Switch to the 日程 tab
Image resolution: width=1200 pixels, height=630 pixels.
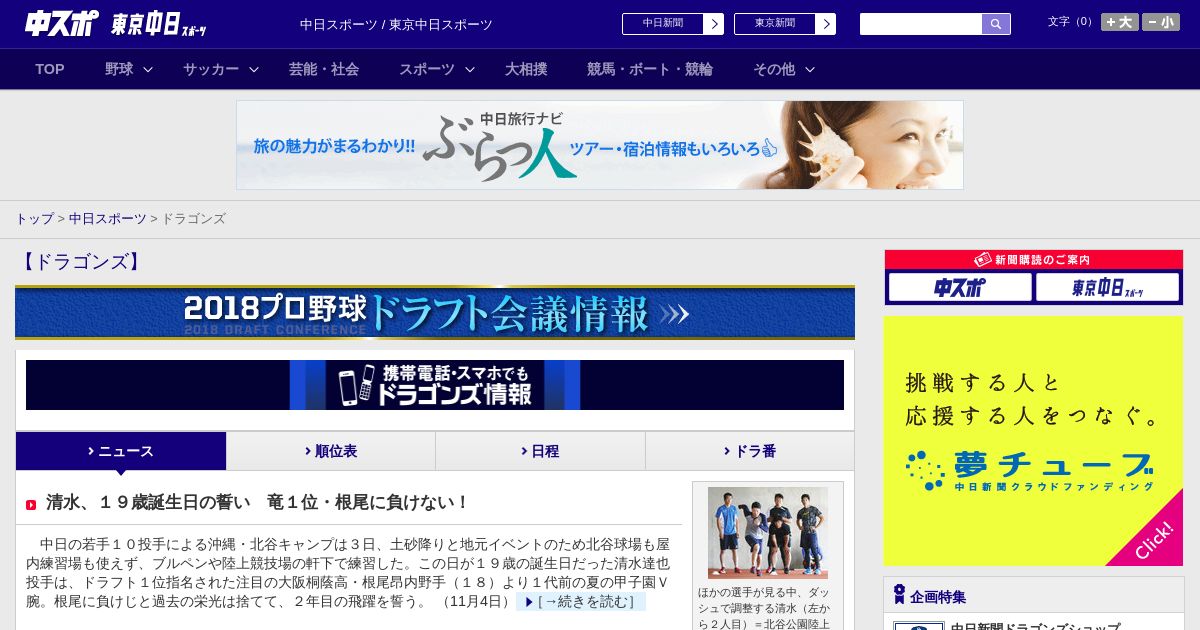coord(540,451)
